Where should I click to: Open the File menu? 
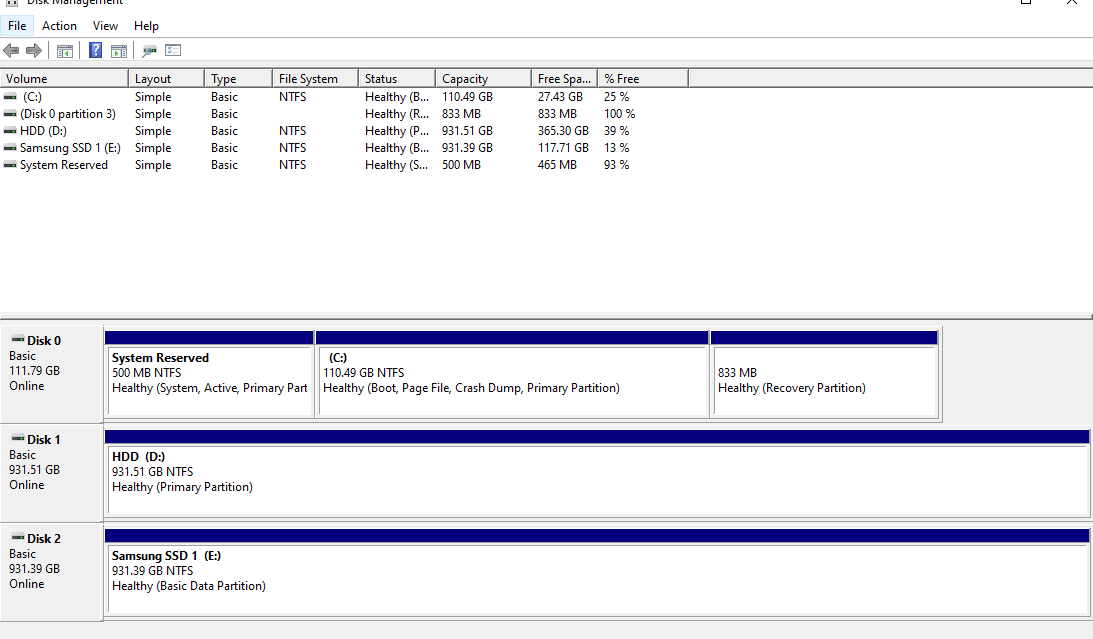pyautogui.click(x=17, y=25)
